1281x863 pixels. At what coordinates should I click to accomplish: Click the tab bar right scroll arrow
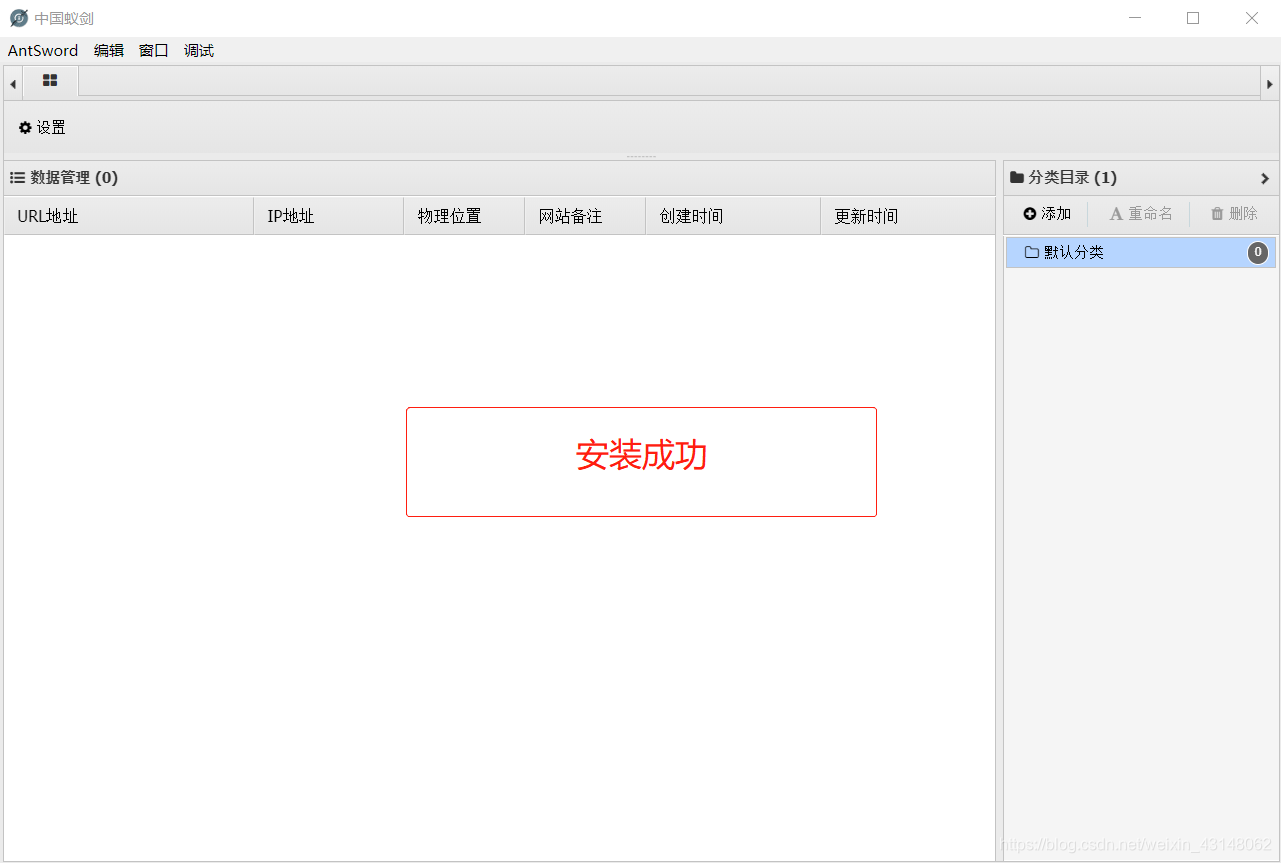pos(1270,84)
